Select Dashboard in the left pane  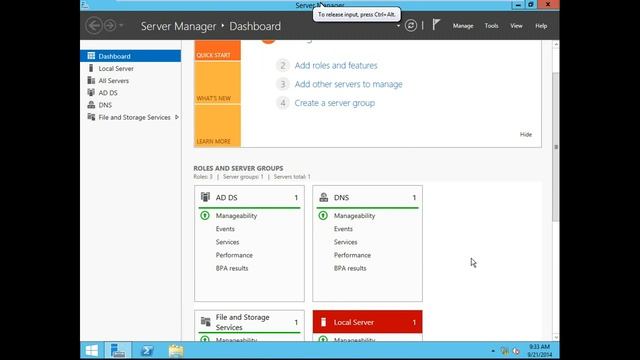(x=131, y=56)
